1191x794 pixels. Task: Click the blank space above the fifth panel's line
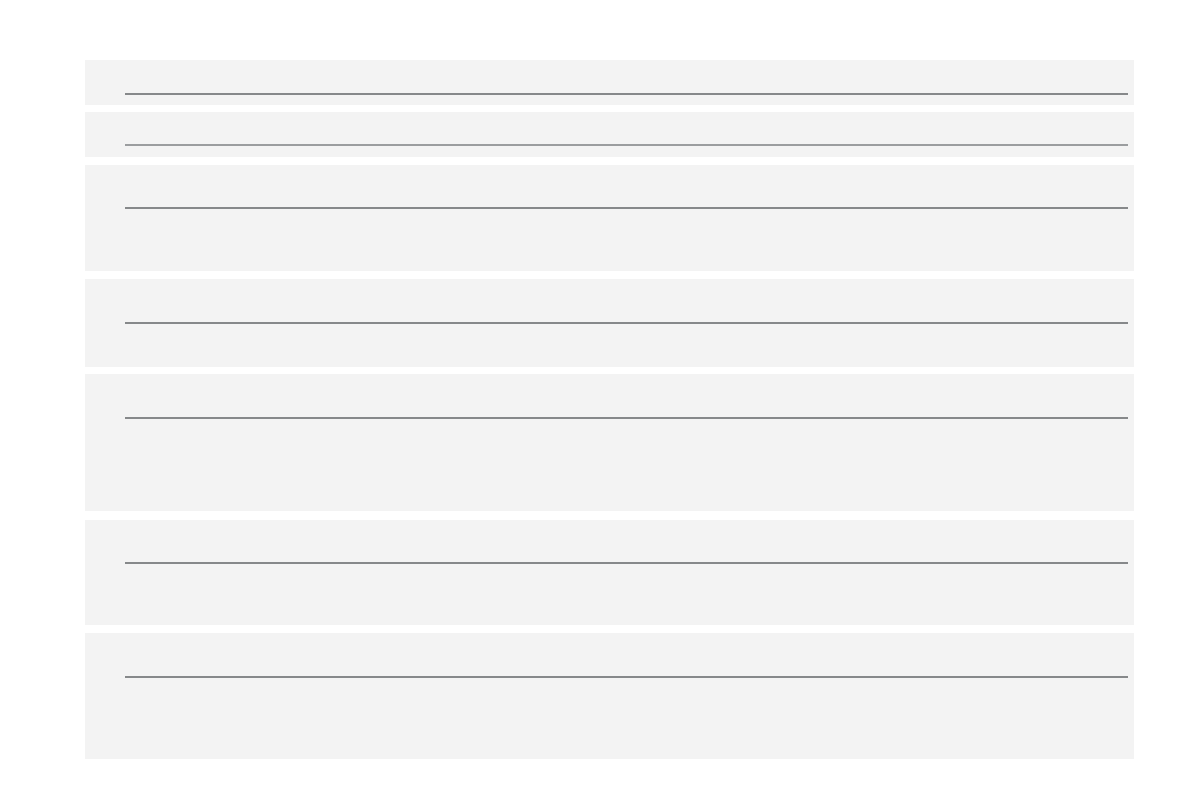(x=625, y=396)
